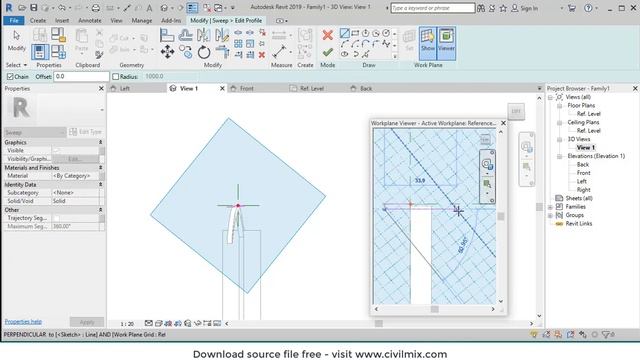Screen dimensions: 640x360
Task: Toggle the Chain checkbox
Action: (x=10, y=76)
